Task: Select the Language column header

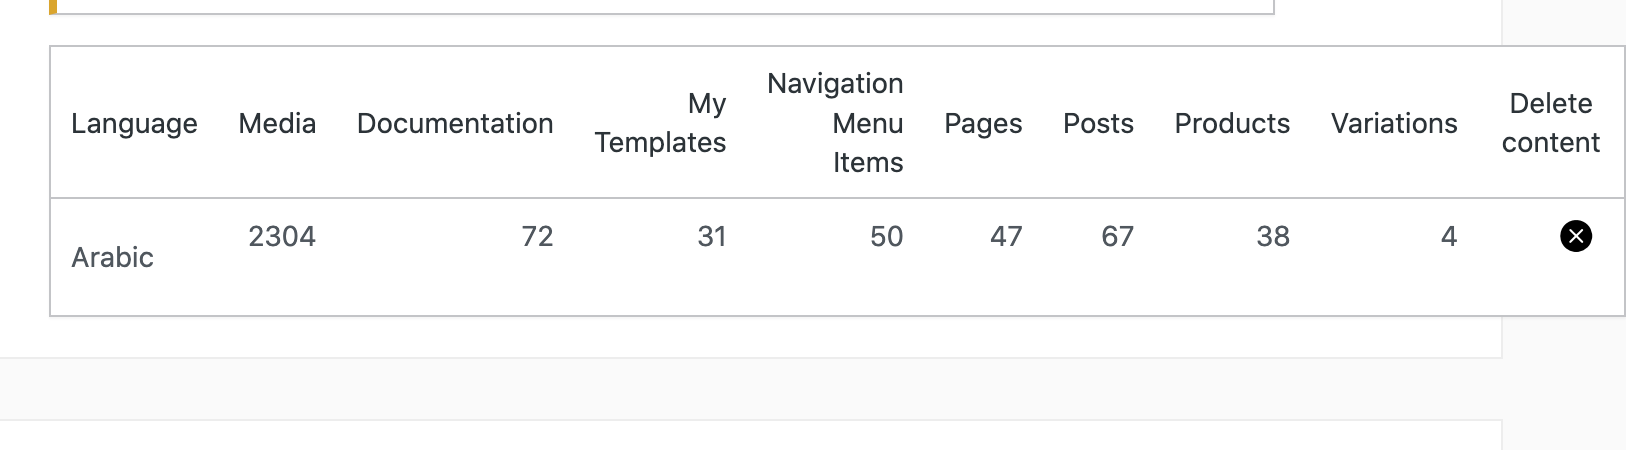Action: (x=134, y=123)
